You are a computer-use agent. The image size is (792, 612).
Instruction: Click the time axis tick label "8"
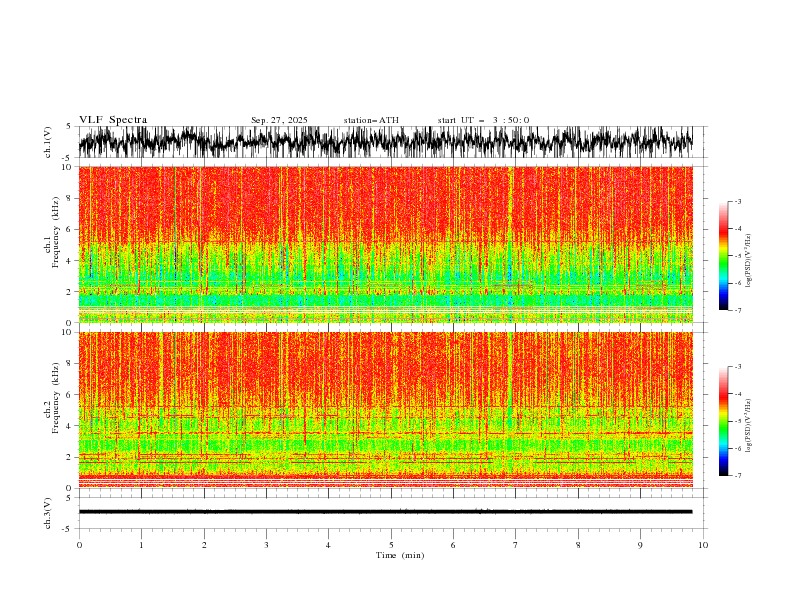tap(578, 545)
